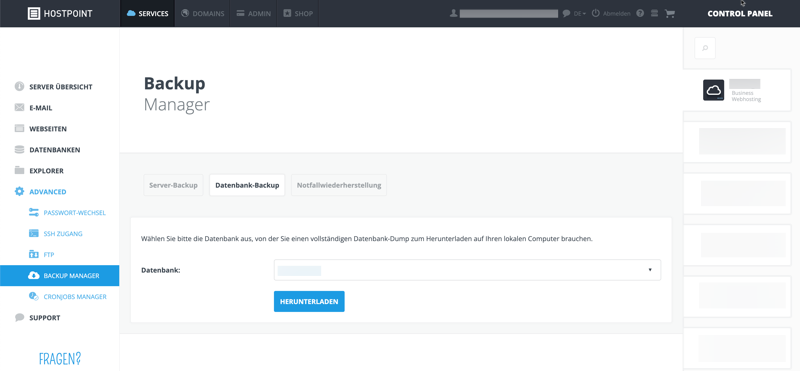Click the Webseiten window icon
This screenshot has height=371, width=800.
[x=19, y=129]
